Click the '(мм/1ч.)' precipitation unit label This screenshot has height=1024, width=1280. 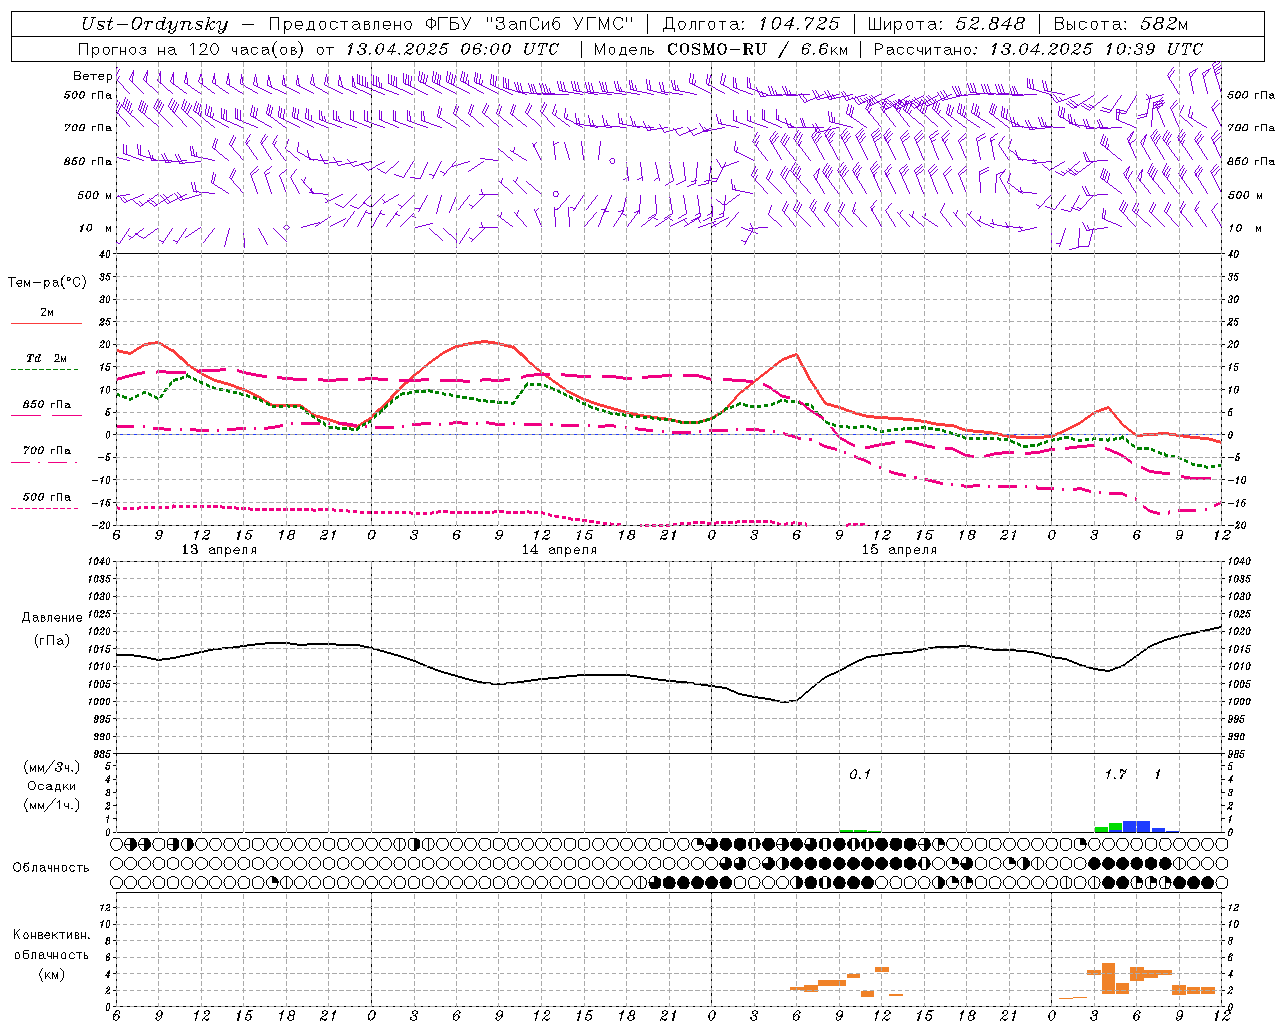click(x=52, y=805)
